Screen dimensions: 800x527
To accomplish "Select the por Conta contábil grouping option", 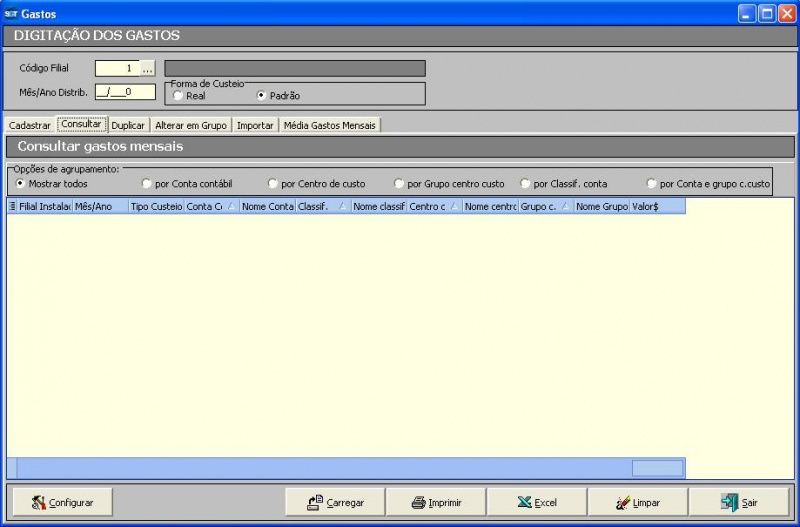I will pyautogui.click(x=147, y=184).
